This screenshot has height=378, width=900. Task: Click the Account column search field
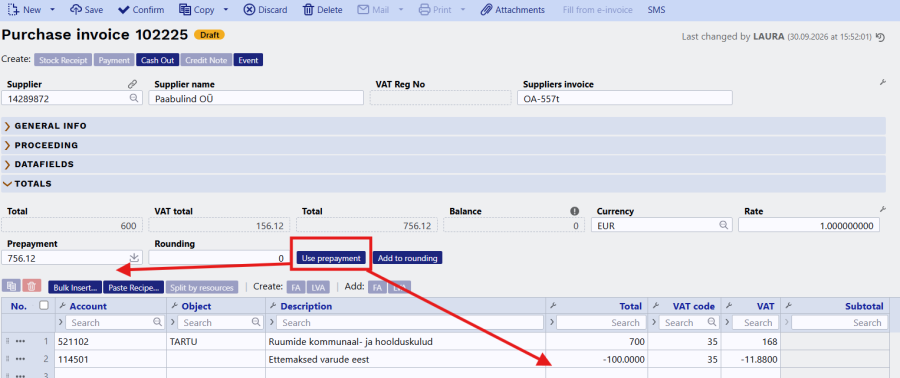(x=114, y=323)
